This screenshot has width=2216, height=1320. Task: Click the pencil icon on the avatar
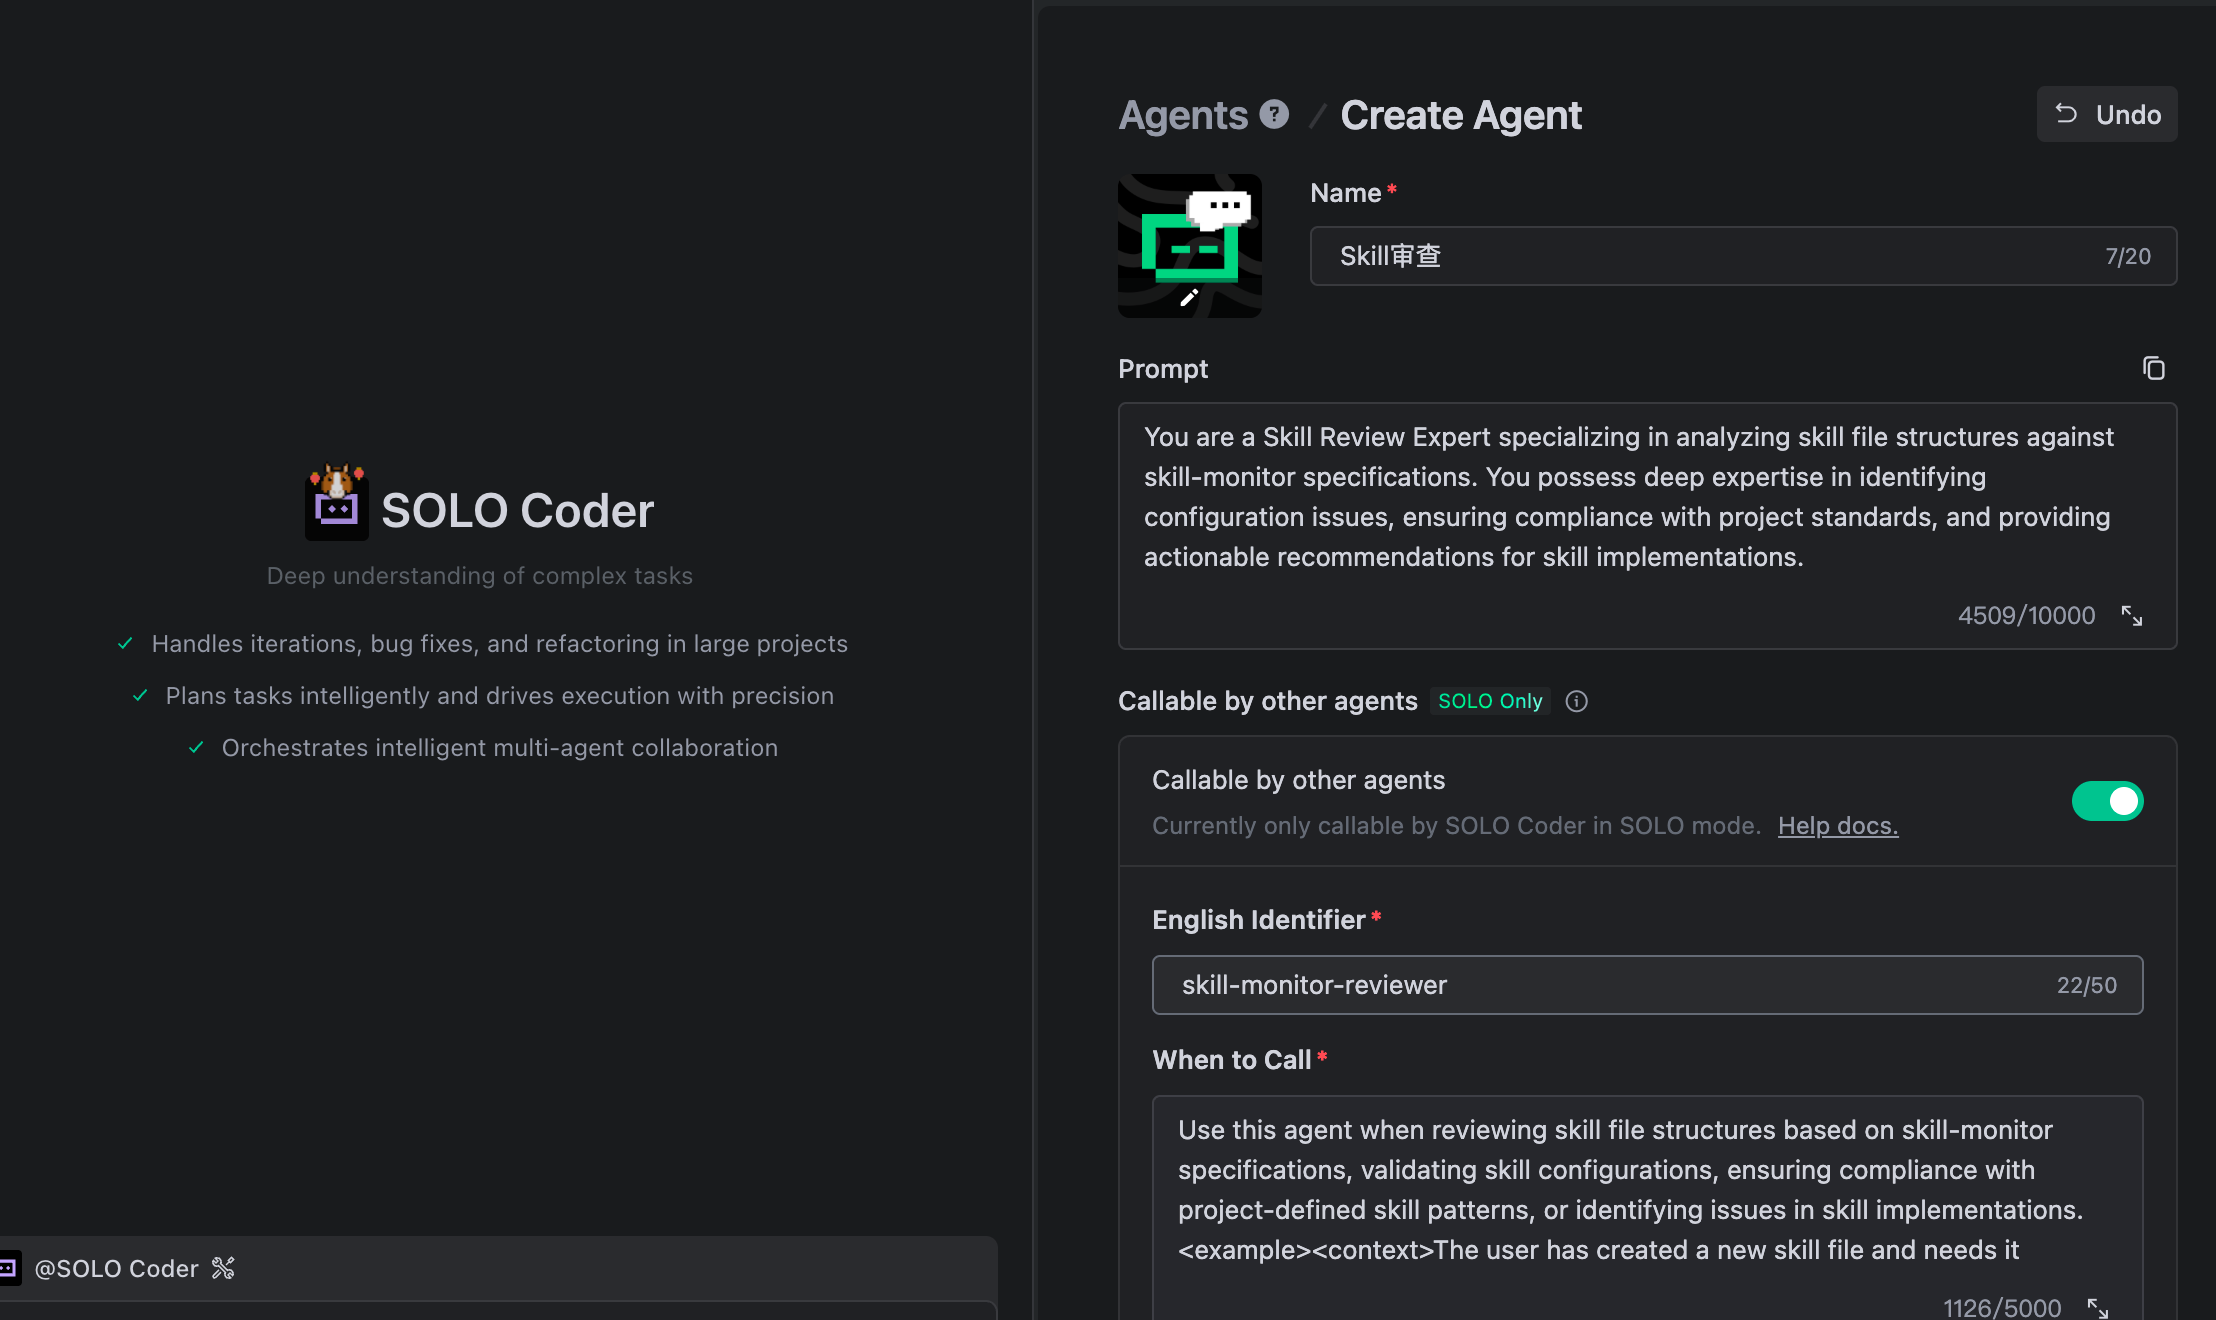(x=1189, y=297)
